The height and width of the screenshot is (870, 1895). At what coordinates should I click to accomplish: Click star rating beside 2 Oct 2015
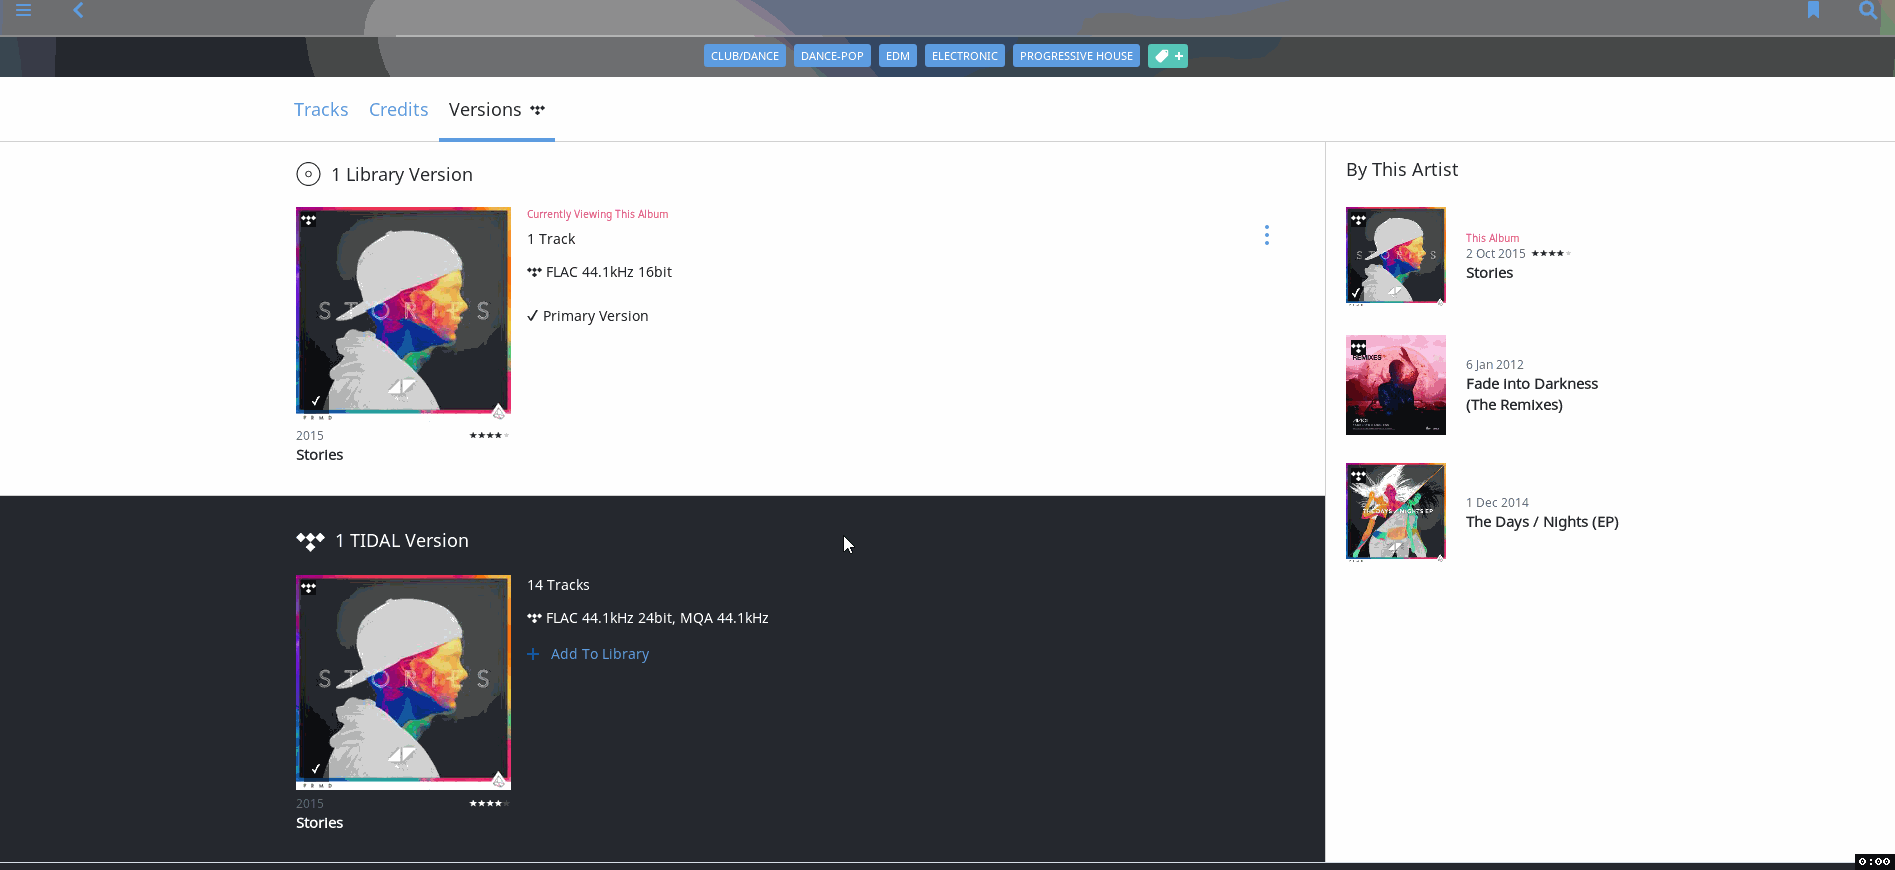(x=1551, y=253)
